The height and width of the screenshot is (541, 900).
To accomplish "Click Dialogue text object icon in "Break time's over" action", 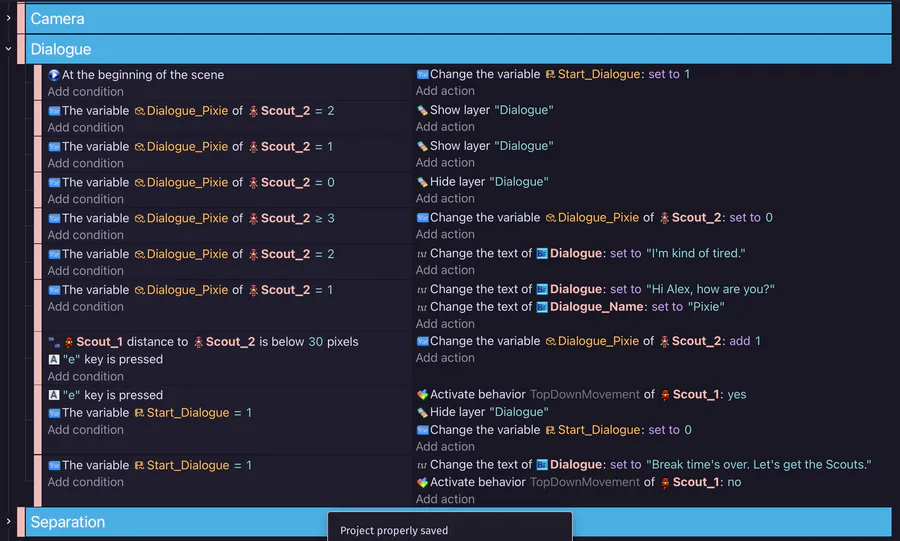I will tap(542, 465).
